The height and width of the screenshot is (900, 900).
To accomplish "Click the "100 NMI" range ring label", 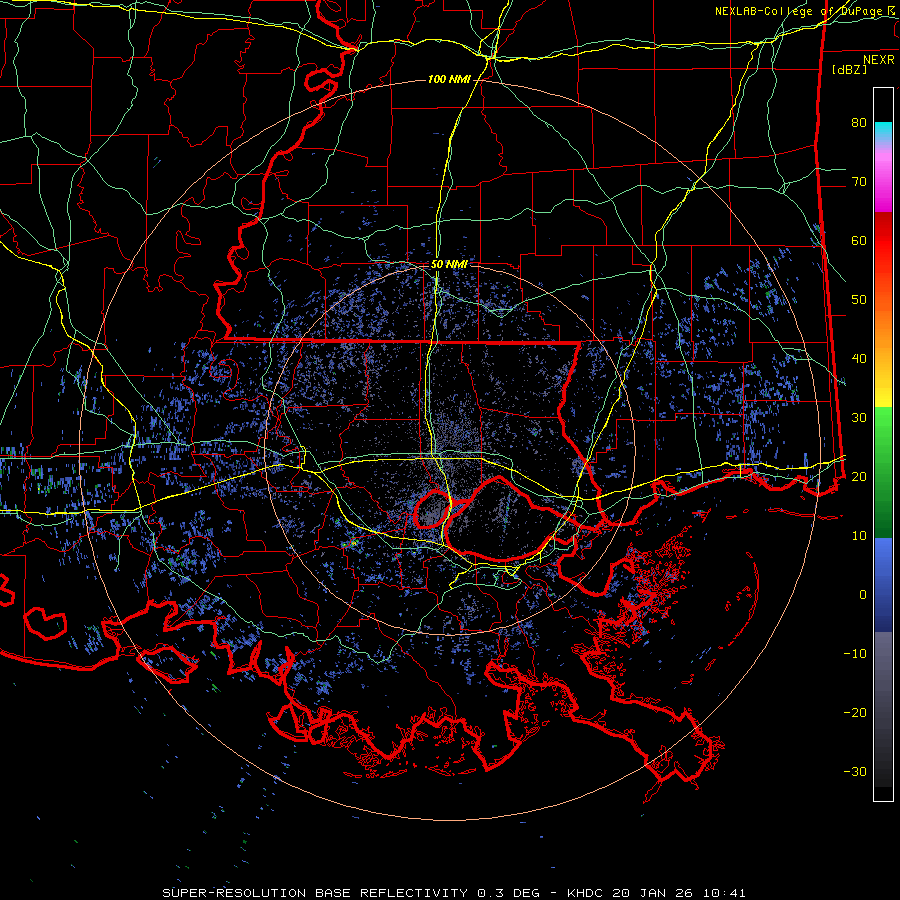I will tap(449, 79).
